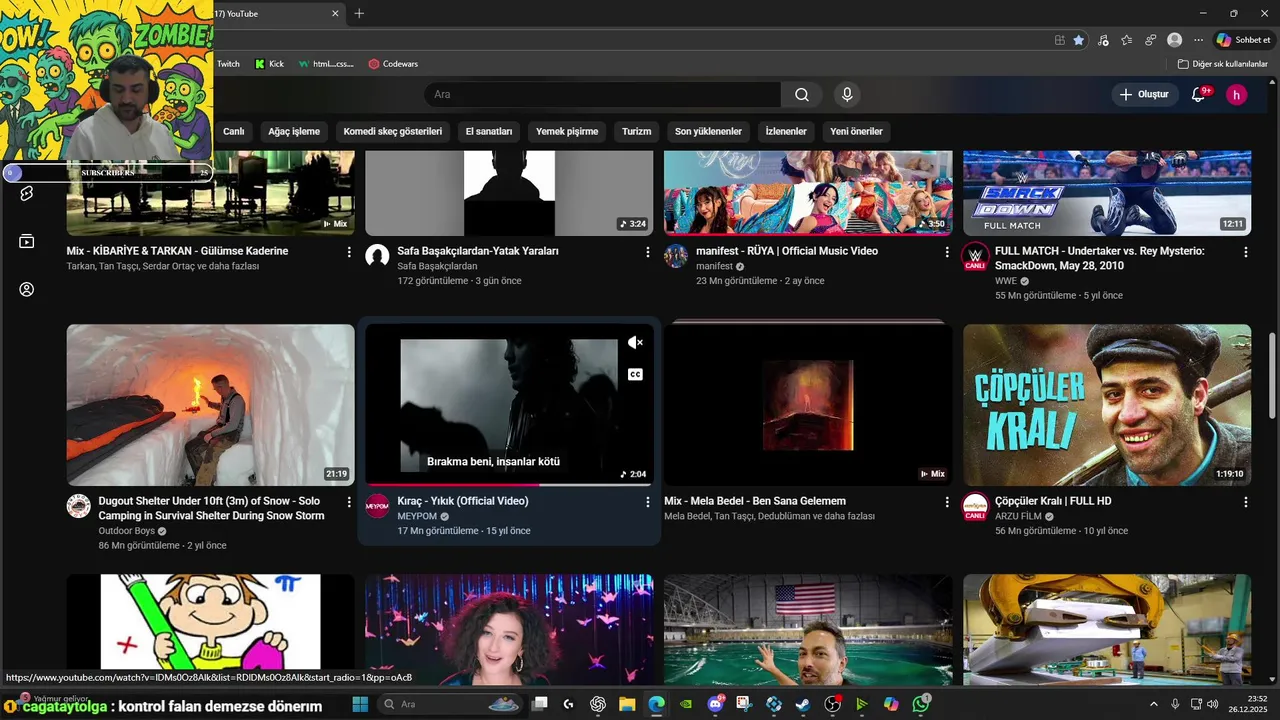Viewport: 1280px width, 720px height.
Task: Open the Outdoor Boys channel avatar
Action: (x=78, y=505)
